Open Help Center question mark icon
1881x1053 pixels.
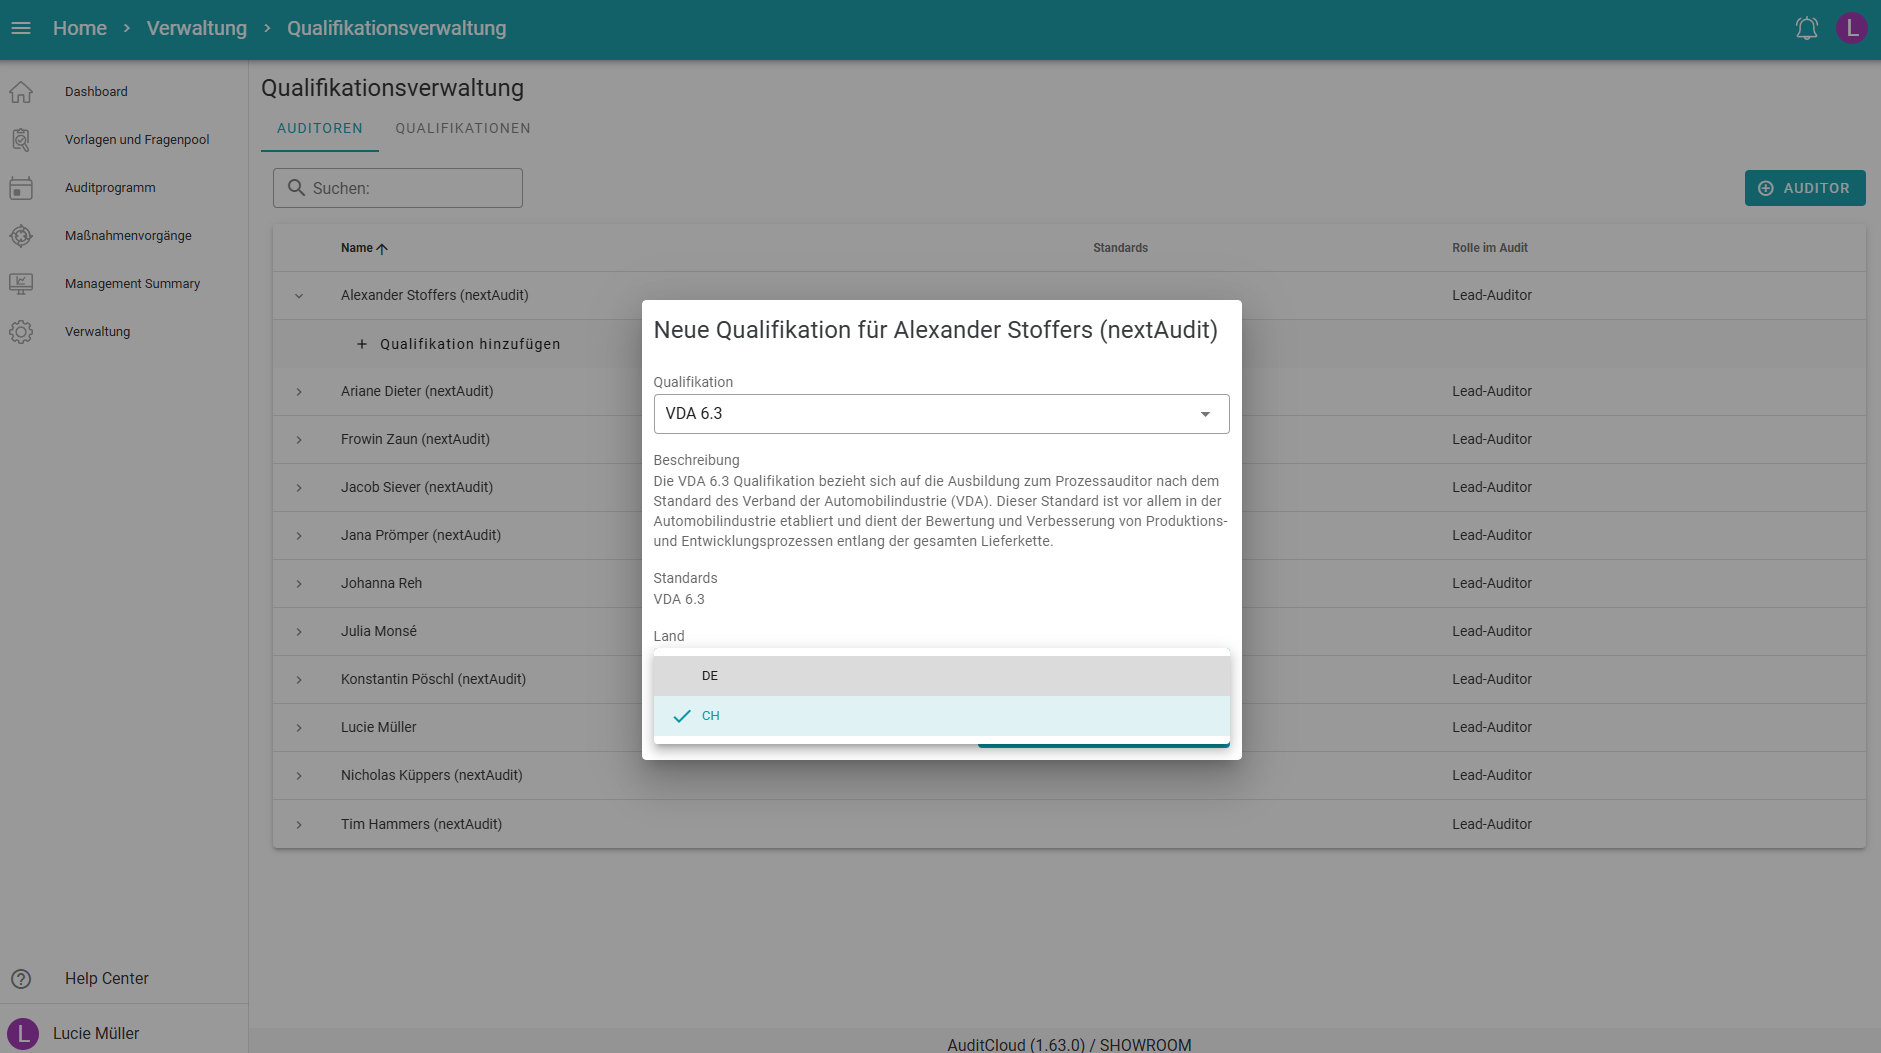click(x=21, y=979)
